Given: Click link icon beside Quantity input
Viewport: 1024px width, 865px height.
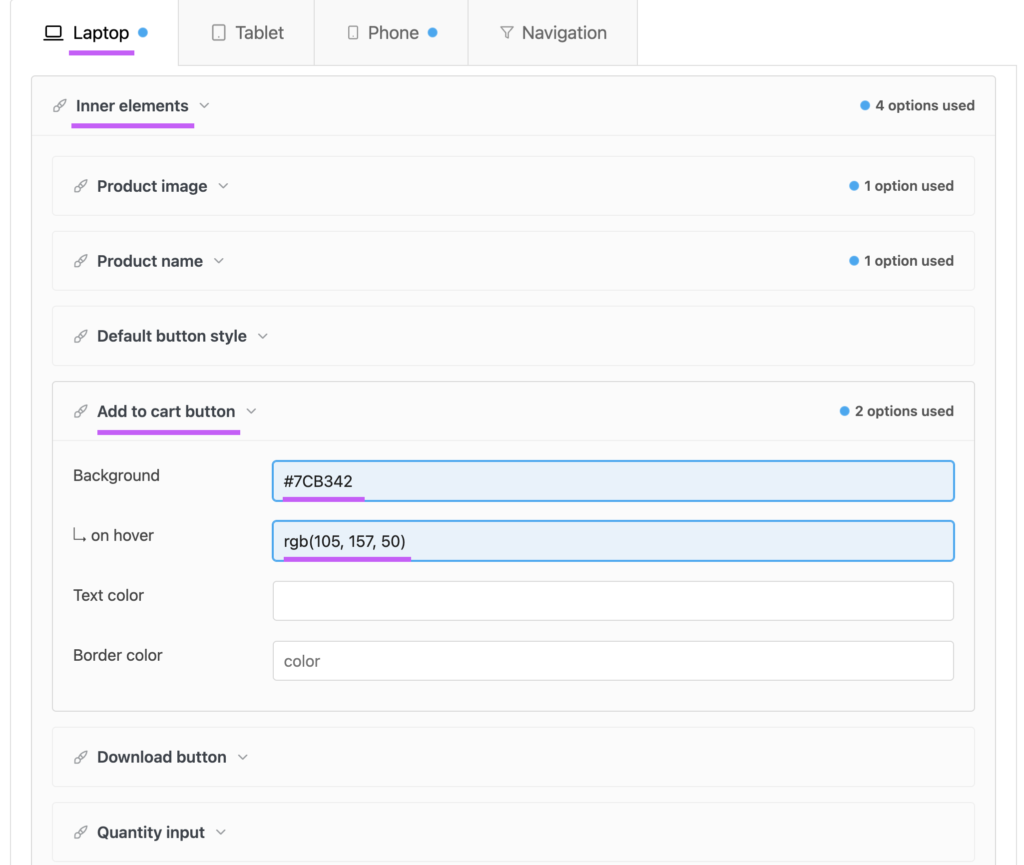Looking at the screenshot, I should (80, 832).
